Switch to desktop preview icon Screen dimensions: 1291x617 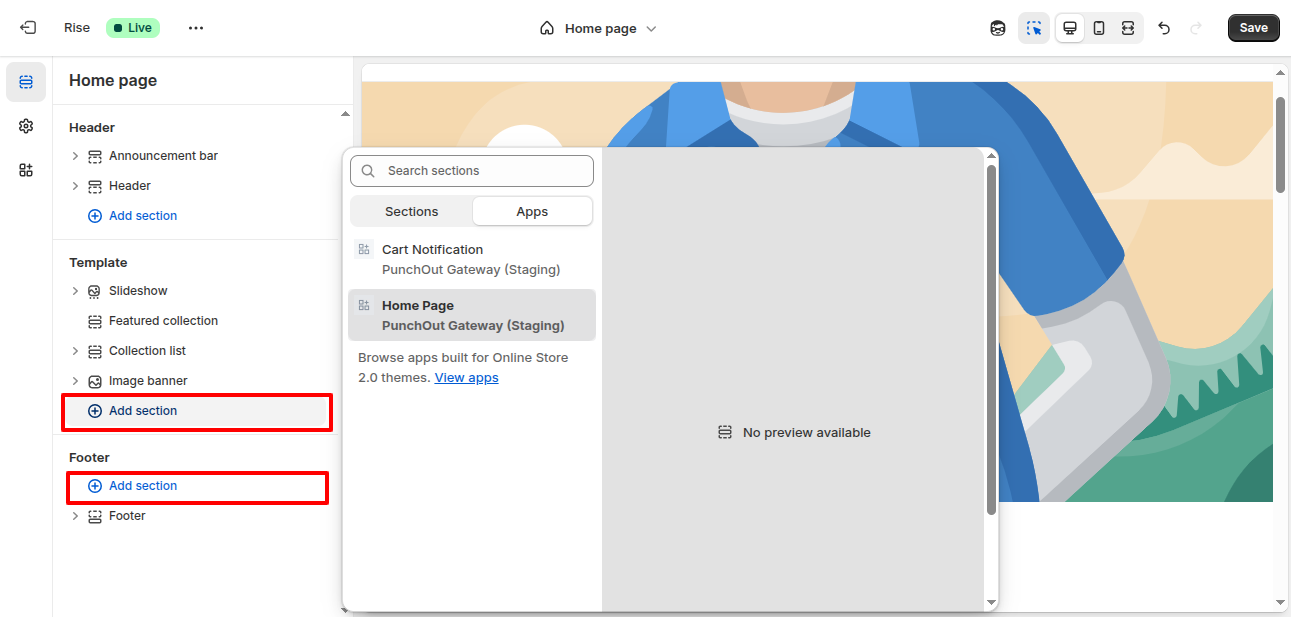(x=1070, y=28)
